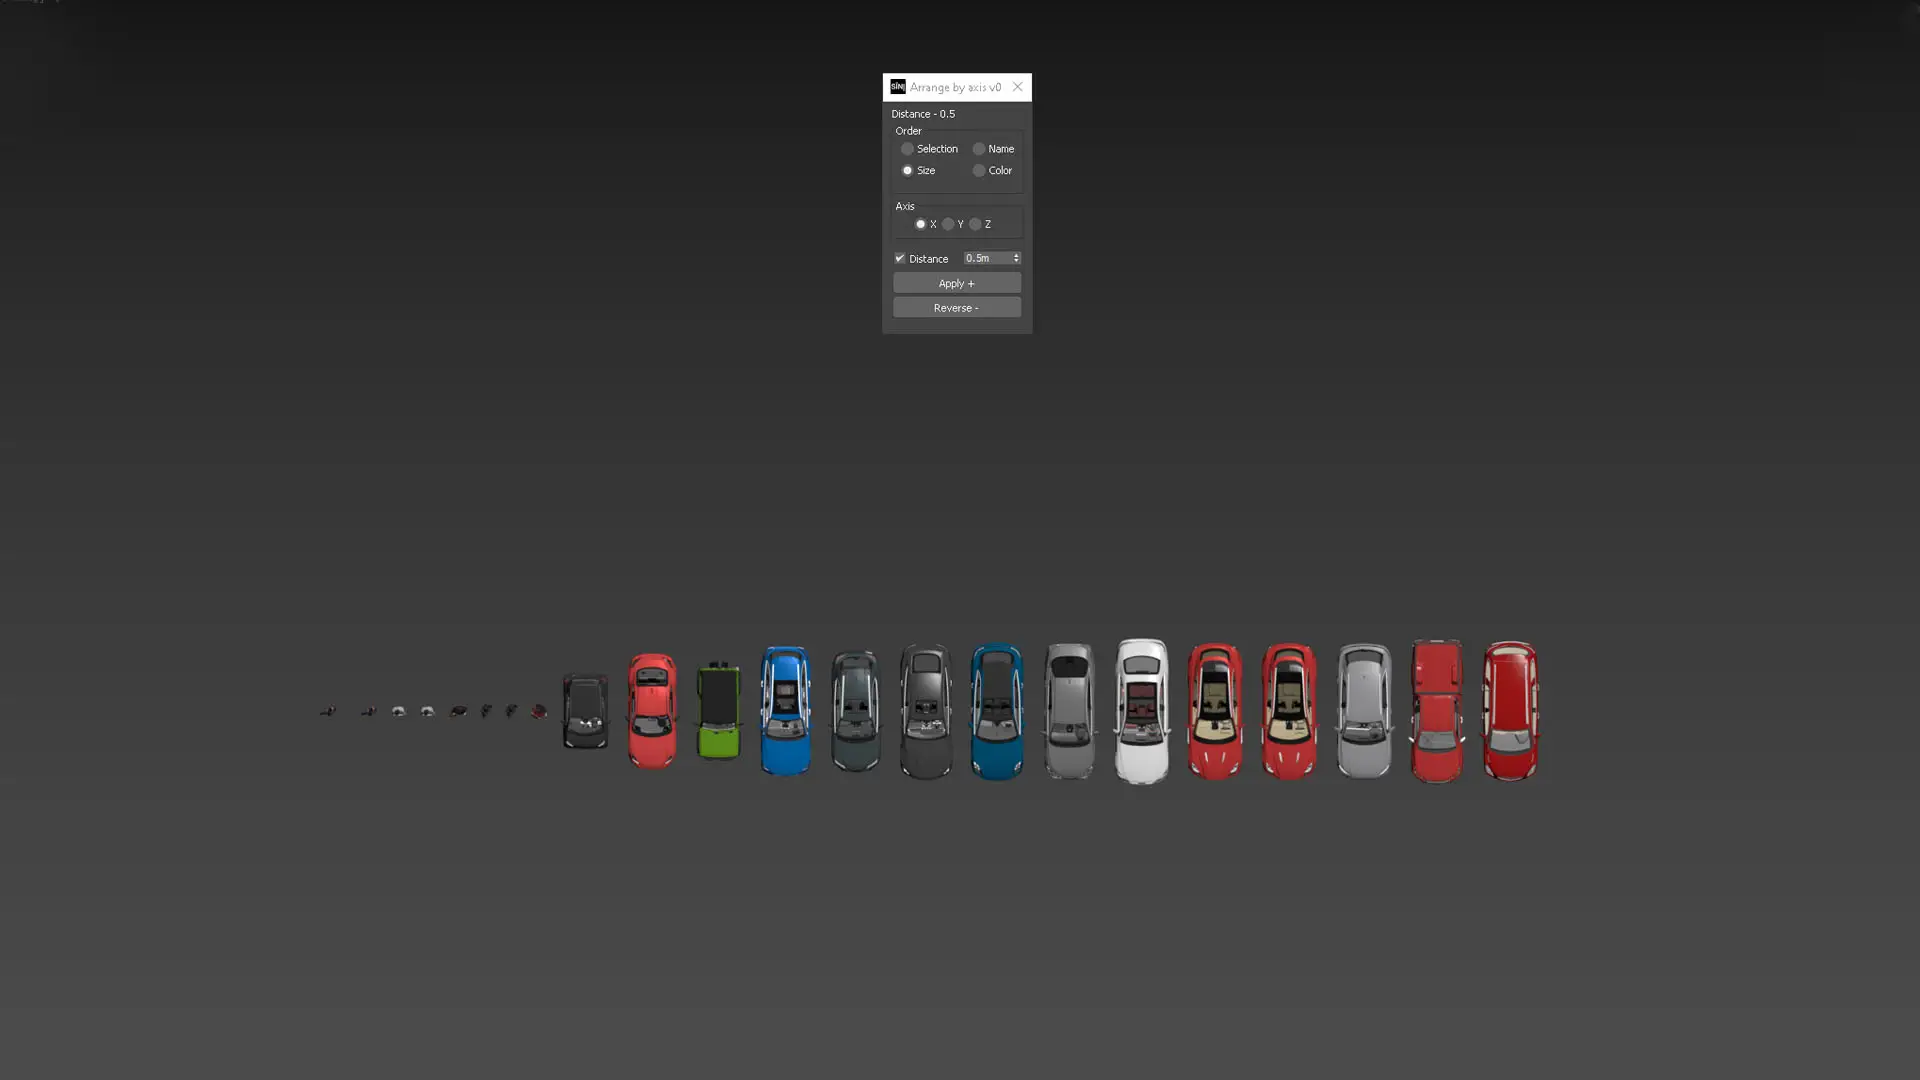Viewport: 1920px width, 1080px height.
Task: Click the Reverse - button
Action: click(957, 308)
